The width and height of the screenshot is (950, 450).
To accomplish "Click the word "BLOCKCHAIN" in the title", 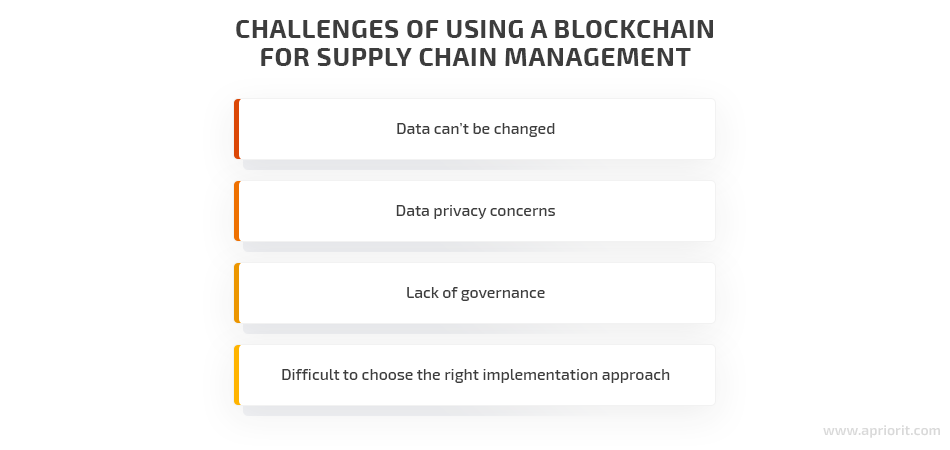I will coord(634,29).
